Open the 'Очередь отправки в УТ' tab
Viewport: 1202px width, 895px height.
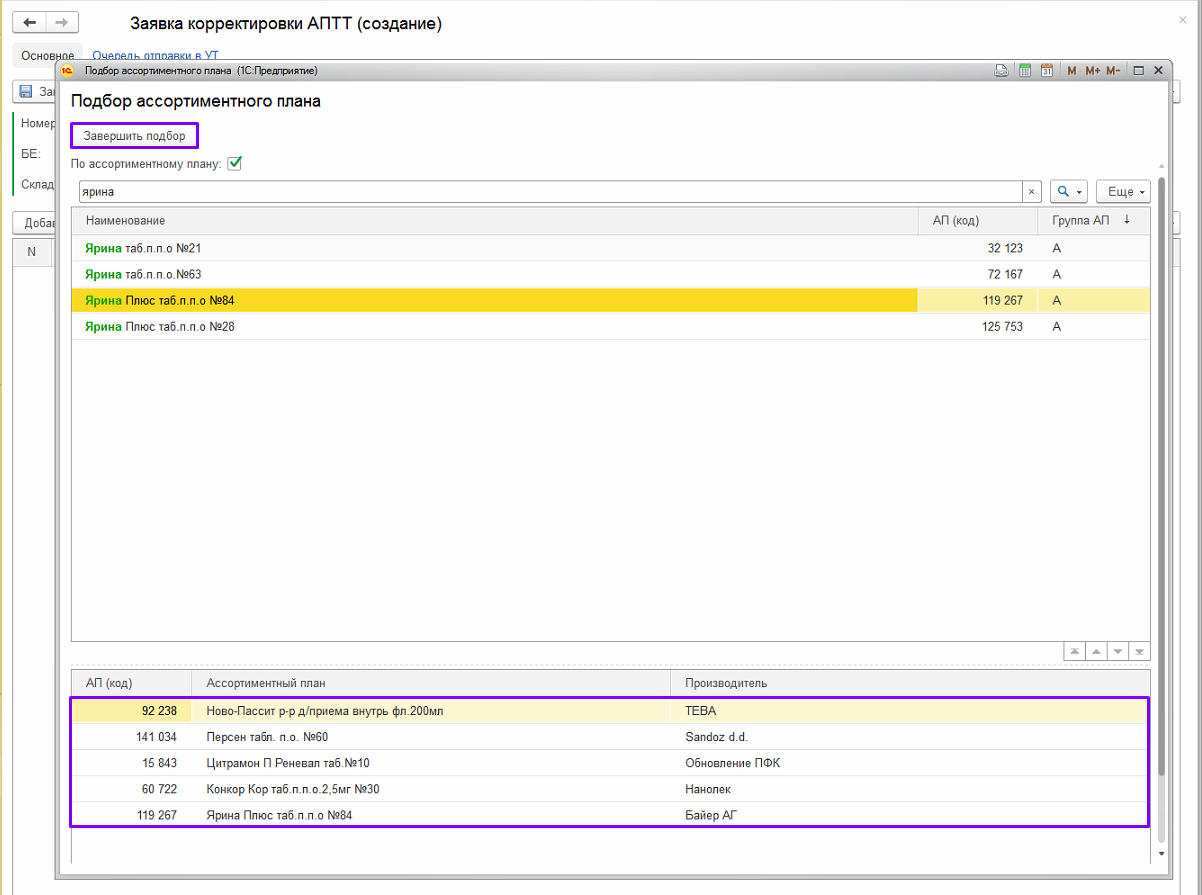click(x=155, y=56)
